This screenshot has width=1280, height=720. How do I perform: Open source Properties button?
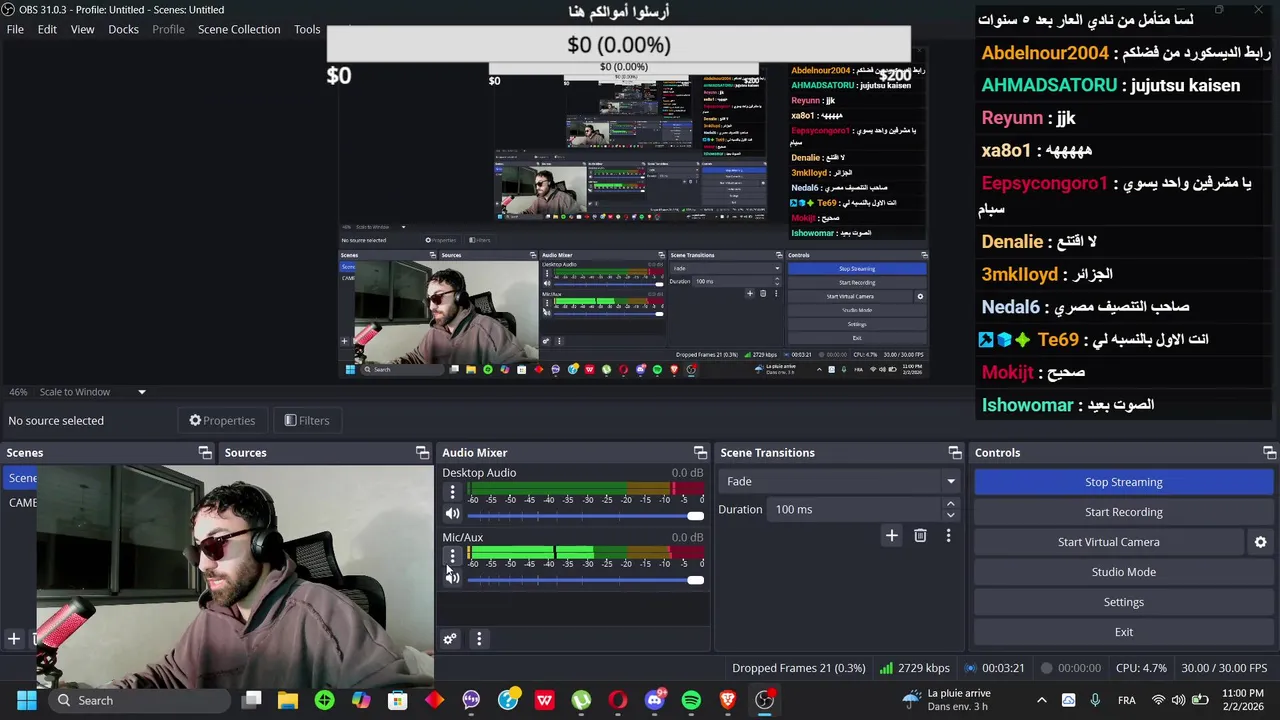tap(222, 421)
